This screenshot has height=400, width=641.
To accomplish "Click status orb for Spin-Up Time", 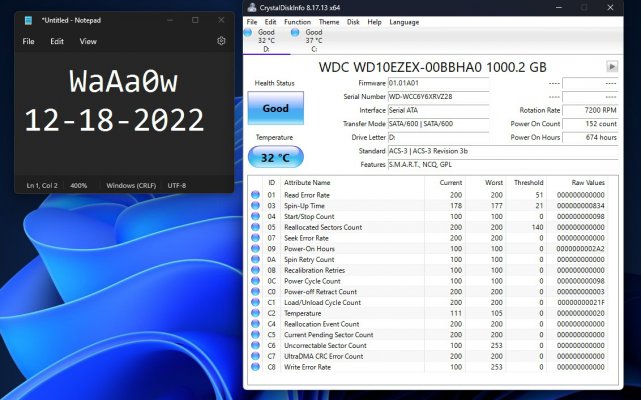I will 256,205.
